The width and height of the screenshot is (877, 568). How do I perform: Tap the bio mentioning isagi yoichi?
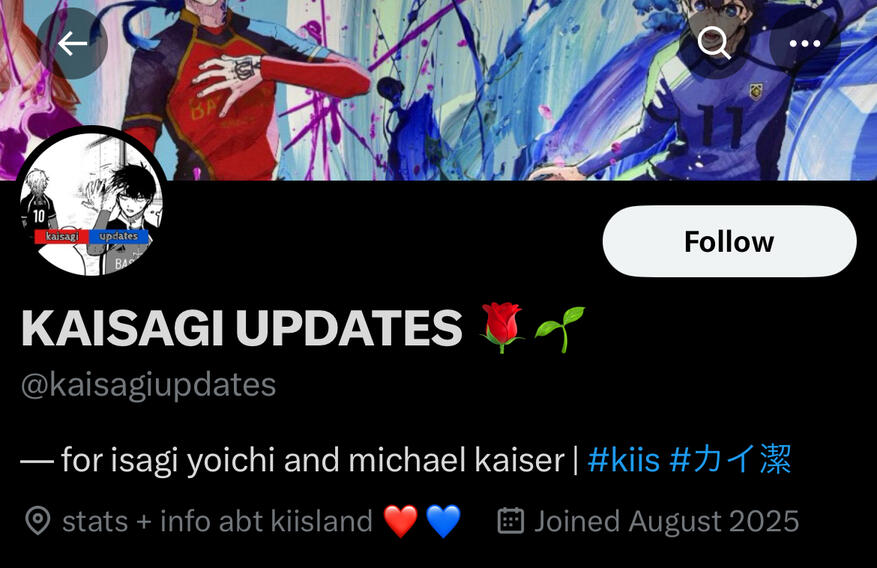tap(406, 460)
